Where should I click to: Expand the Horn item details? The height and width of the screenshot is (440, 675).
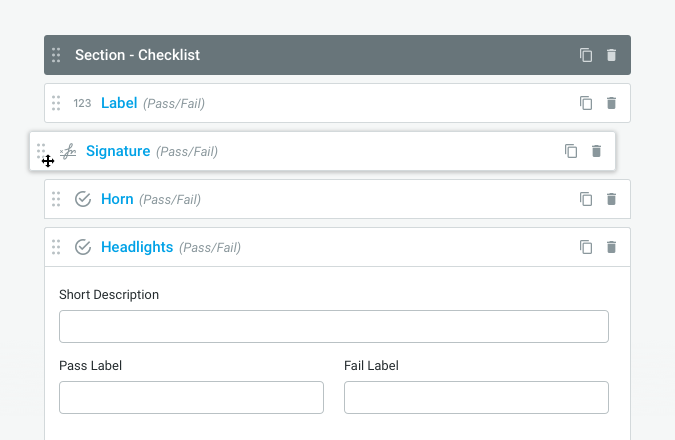coord(117,199)
